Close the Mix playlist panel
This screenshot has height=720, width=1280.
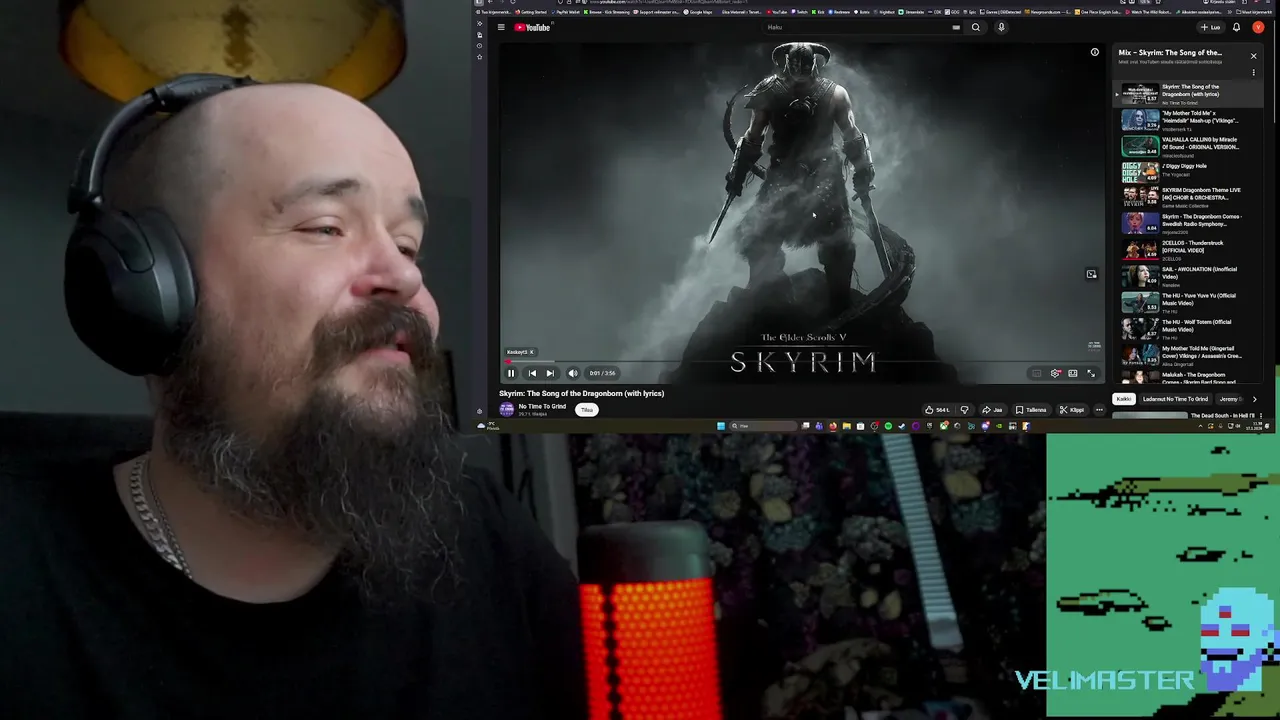click(x=1253, y=56)
